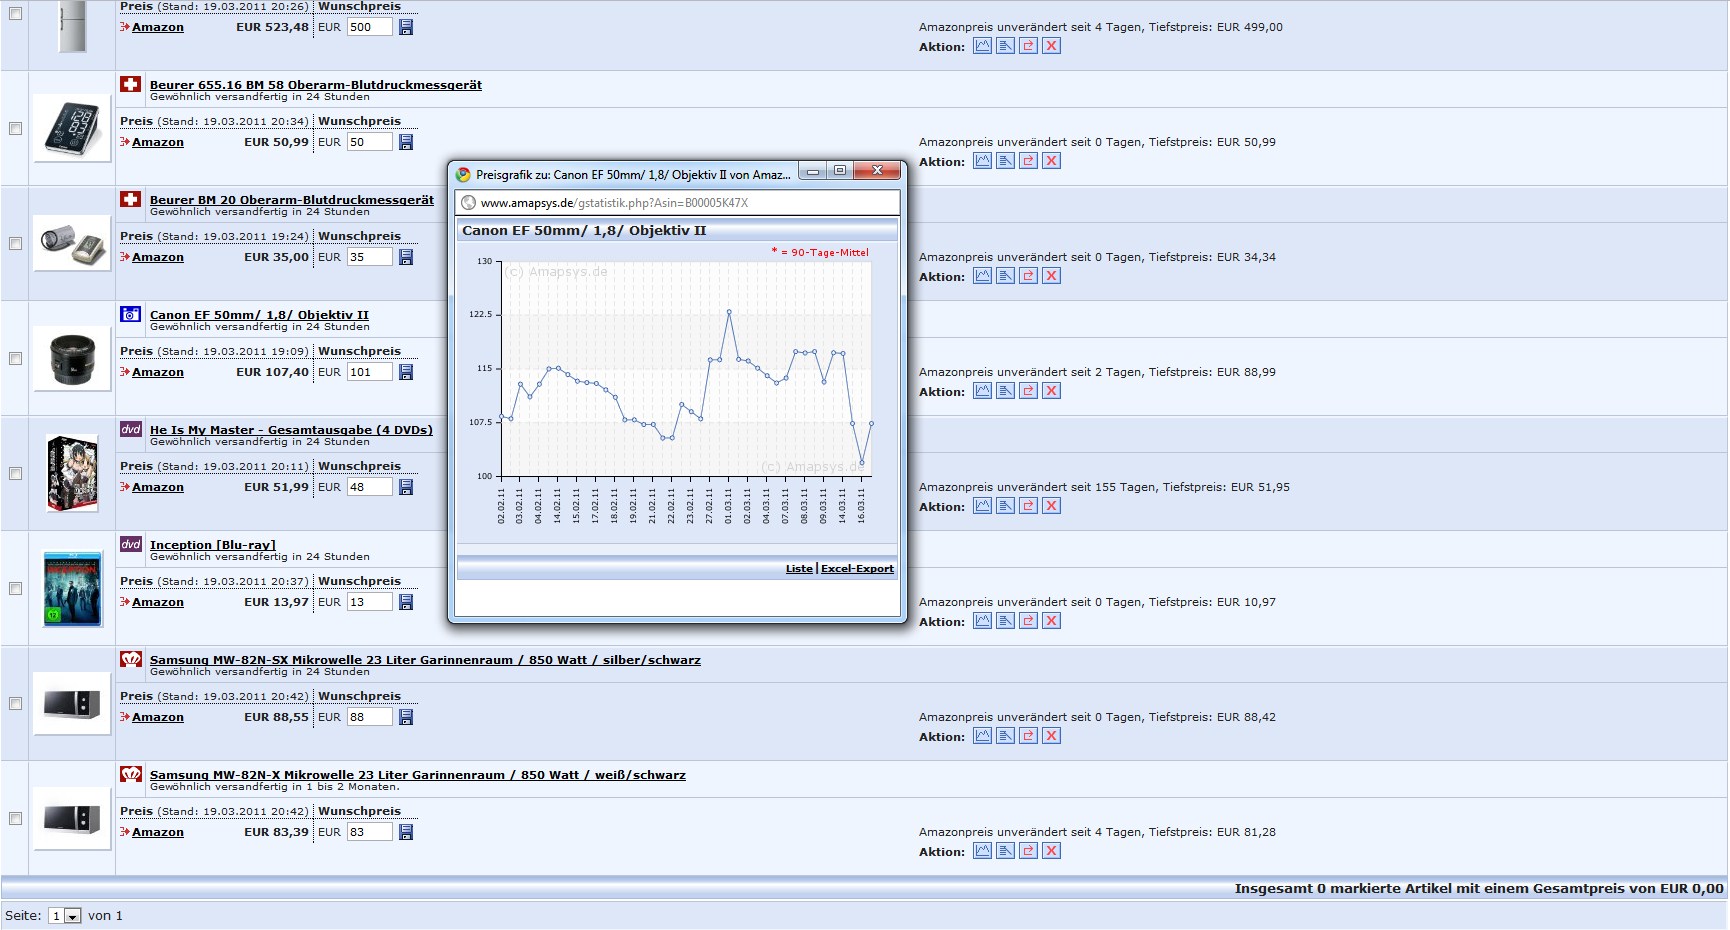Click He Is My Master DVD cover thumbnail

click(x=72, y=474)
